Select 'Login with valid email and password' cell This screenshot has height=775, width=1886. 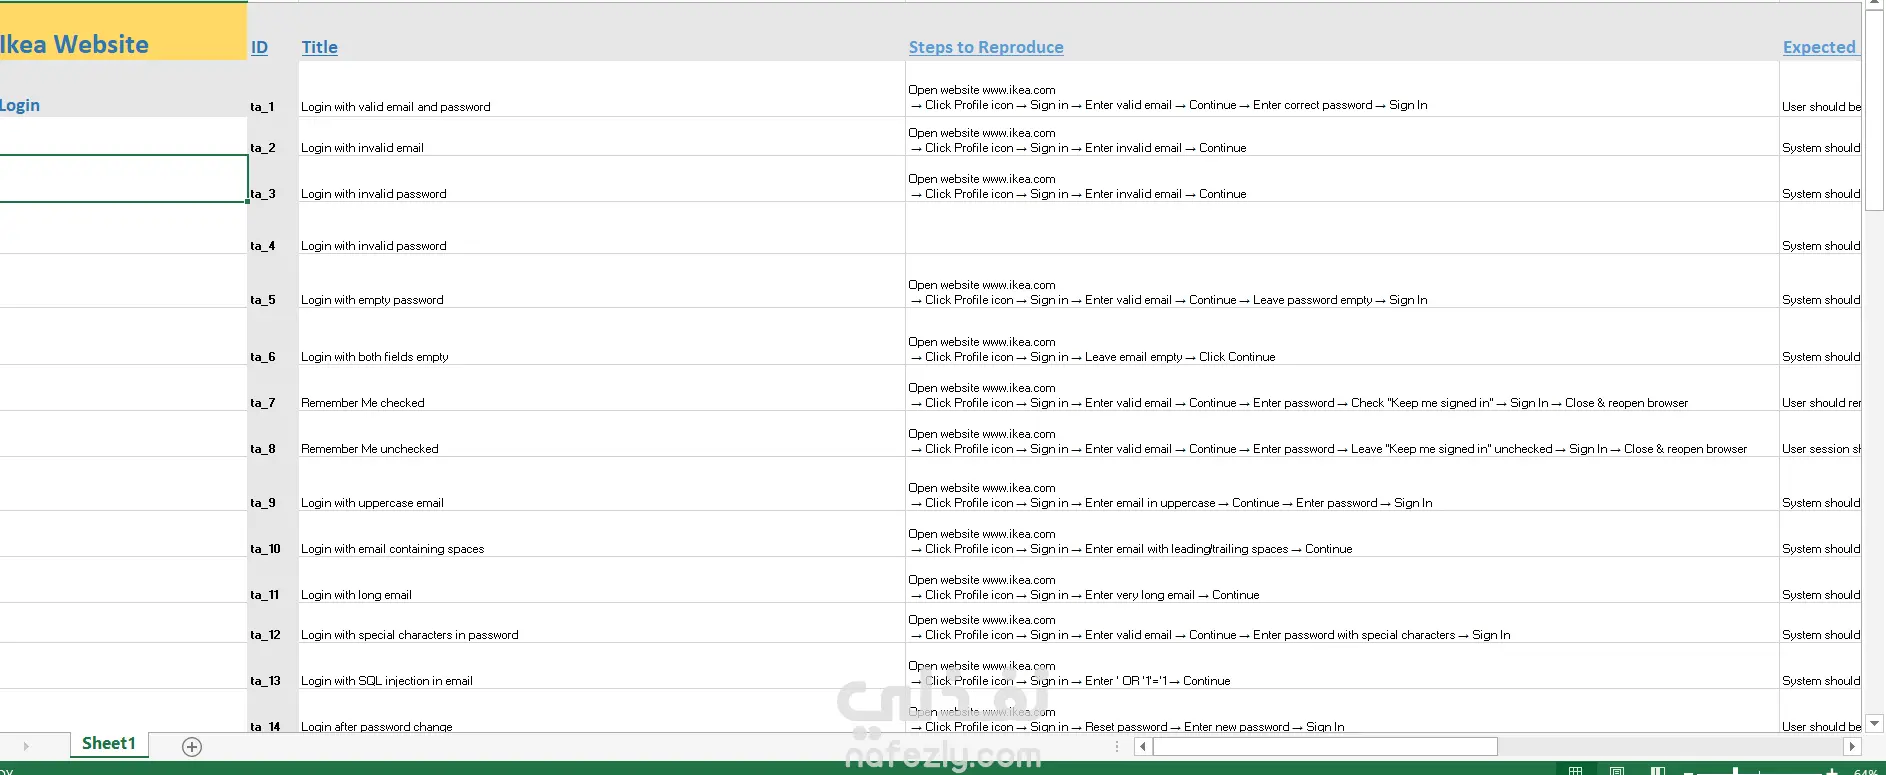pos(601,89)
